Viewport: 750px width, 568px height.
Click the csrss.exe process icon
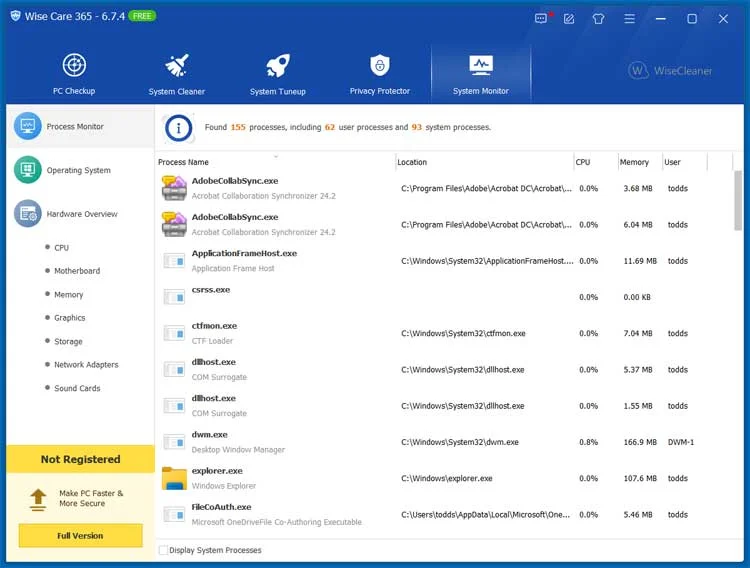tap(174, 297)
